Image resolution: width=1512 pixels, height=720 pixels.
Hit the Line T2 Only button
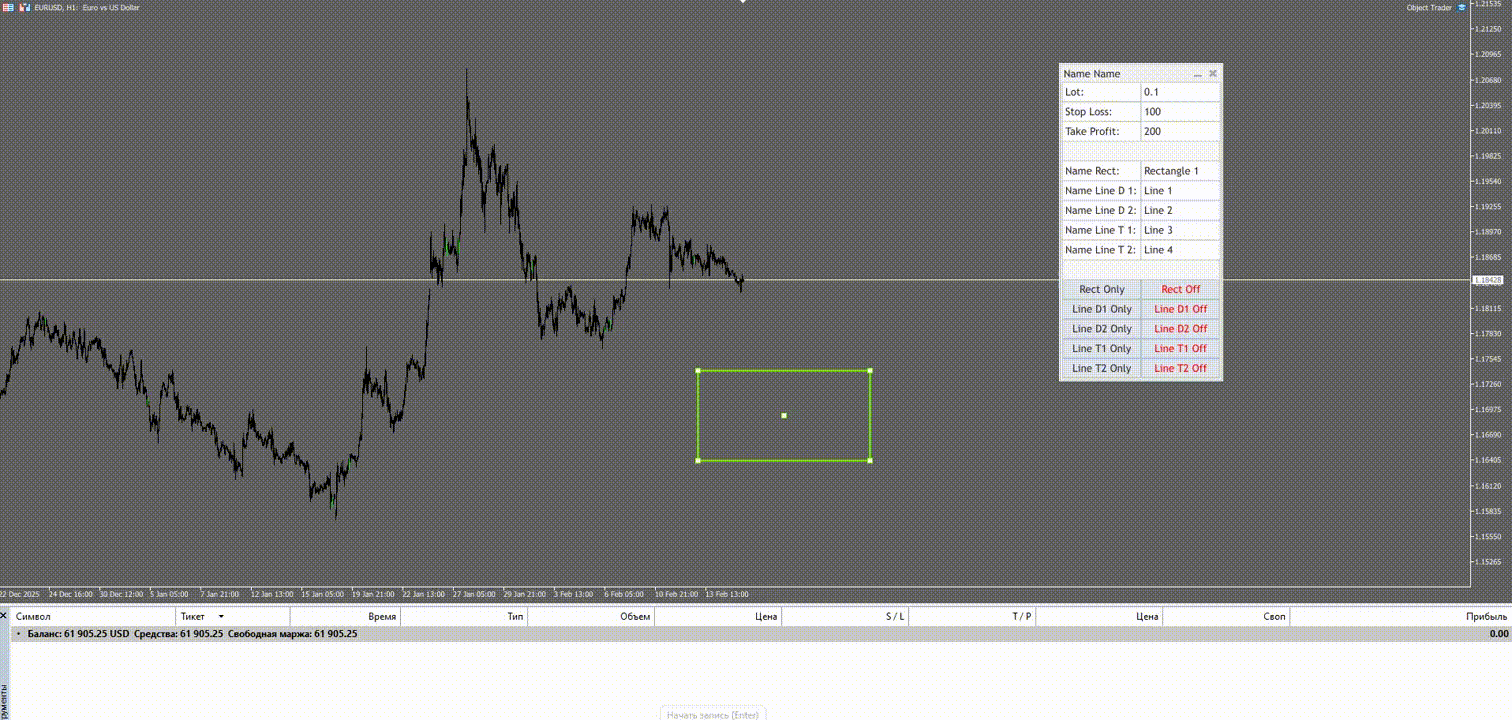(x=1102, y=368)
